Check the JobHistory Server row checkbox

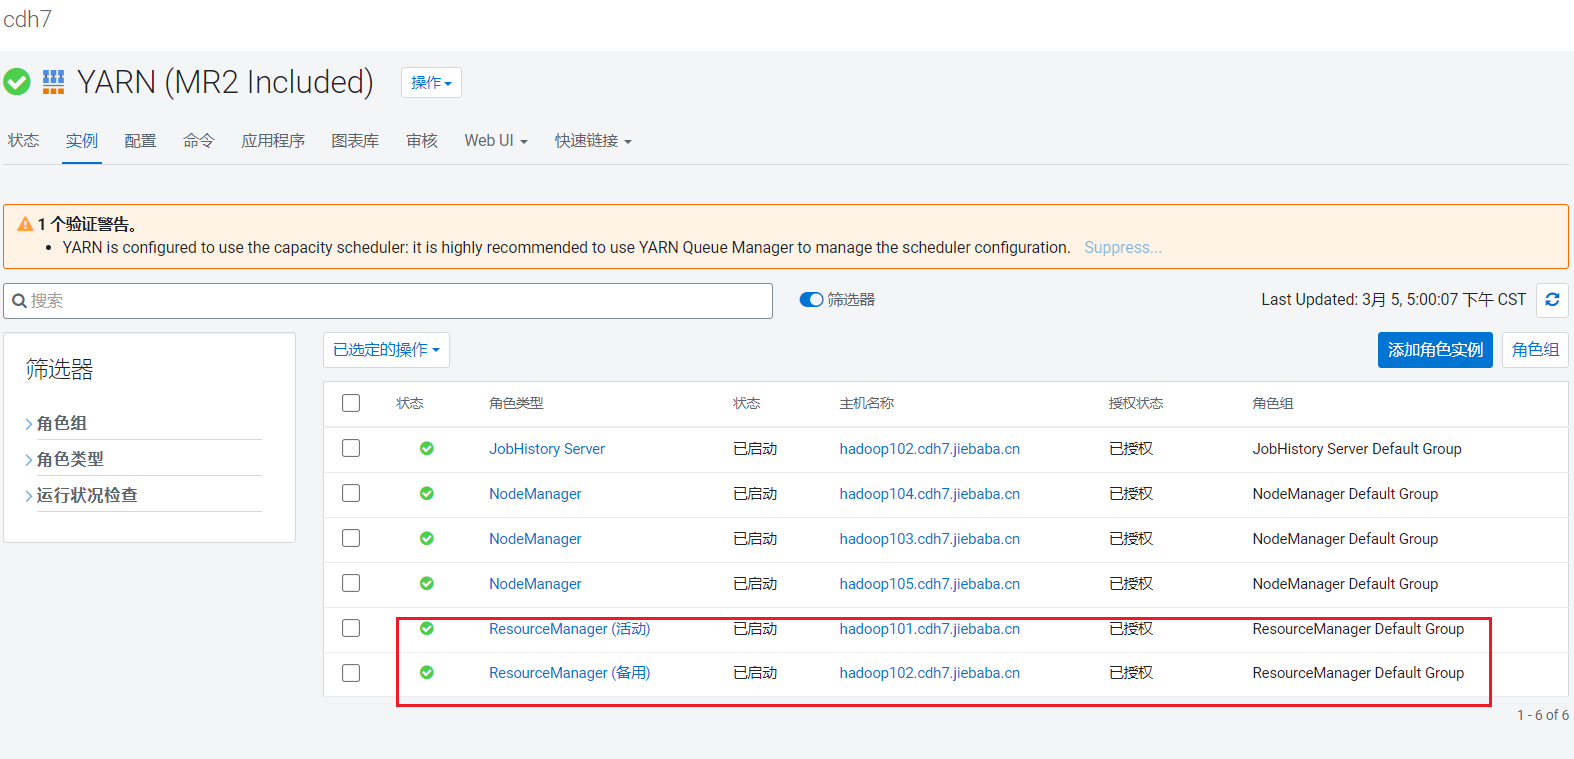point(351,448)
